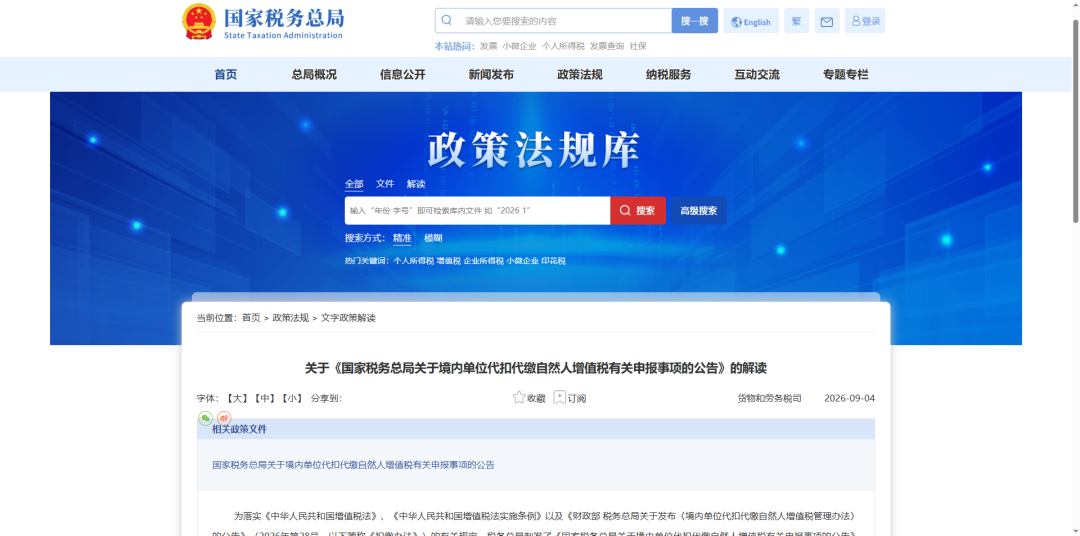Click hot keyword 印花税
Screen dimensions: 1080x536
click(x=553, y=261)
